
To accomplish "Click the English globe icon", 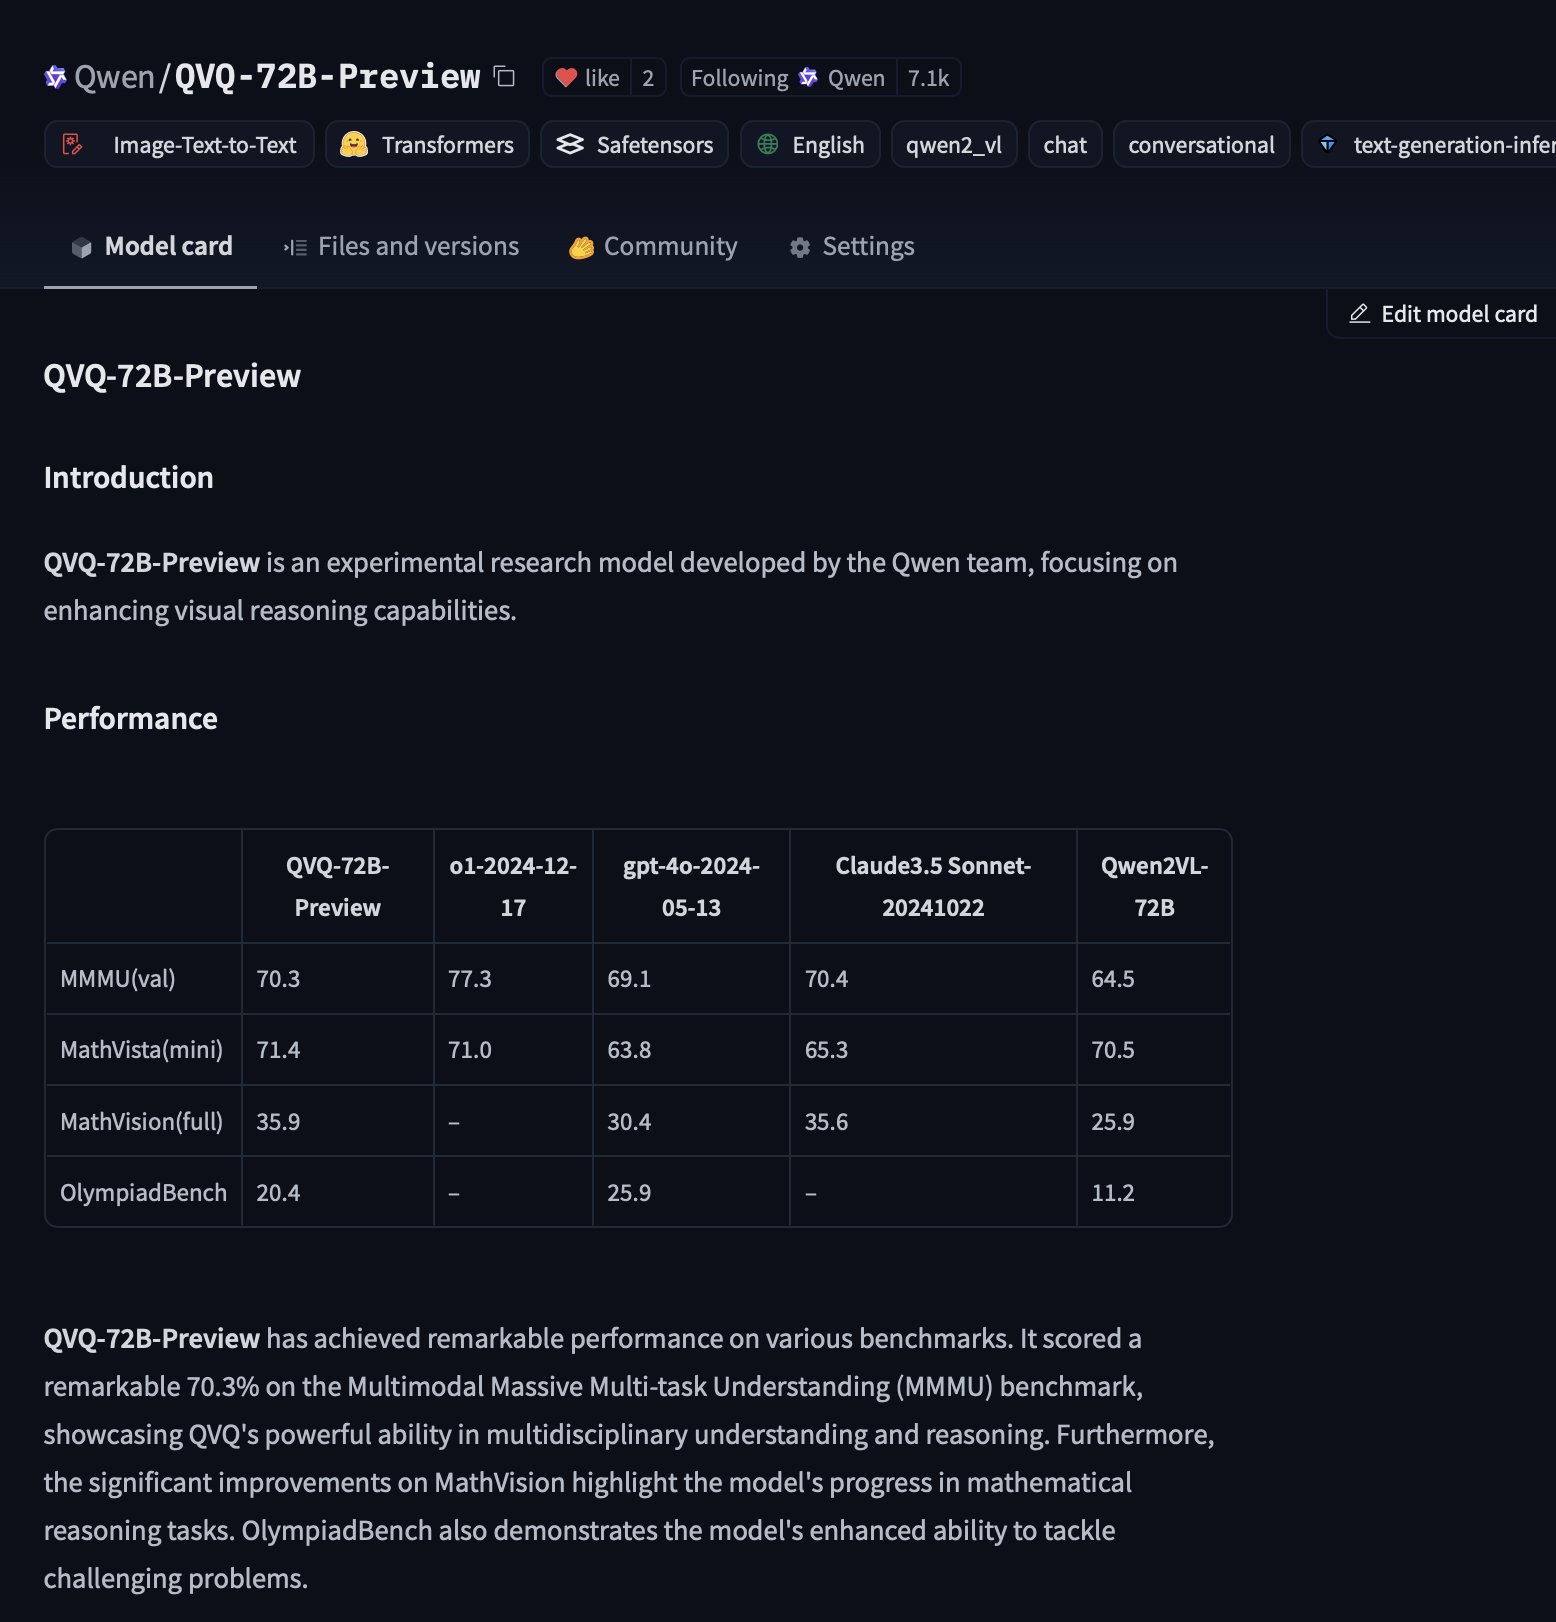I will [768, 144].
